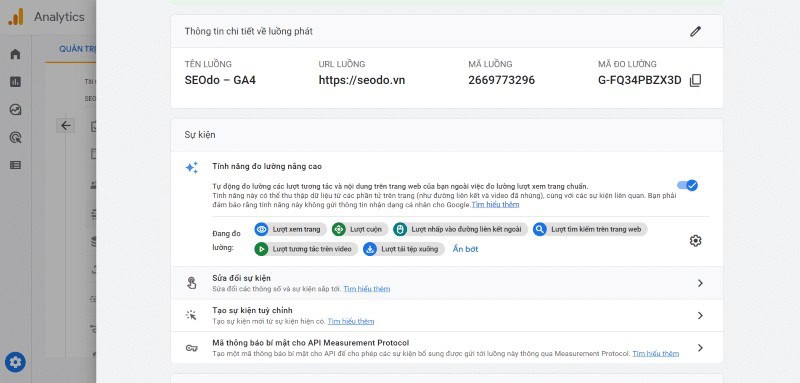Viewport: 800px width, 383px height.
Task: Click the Tính năng đo lường nâng cao heading
Action: 267,166
